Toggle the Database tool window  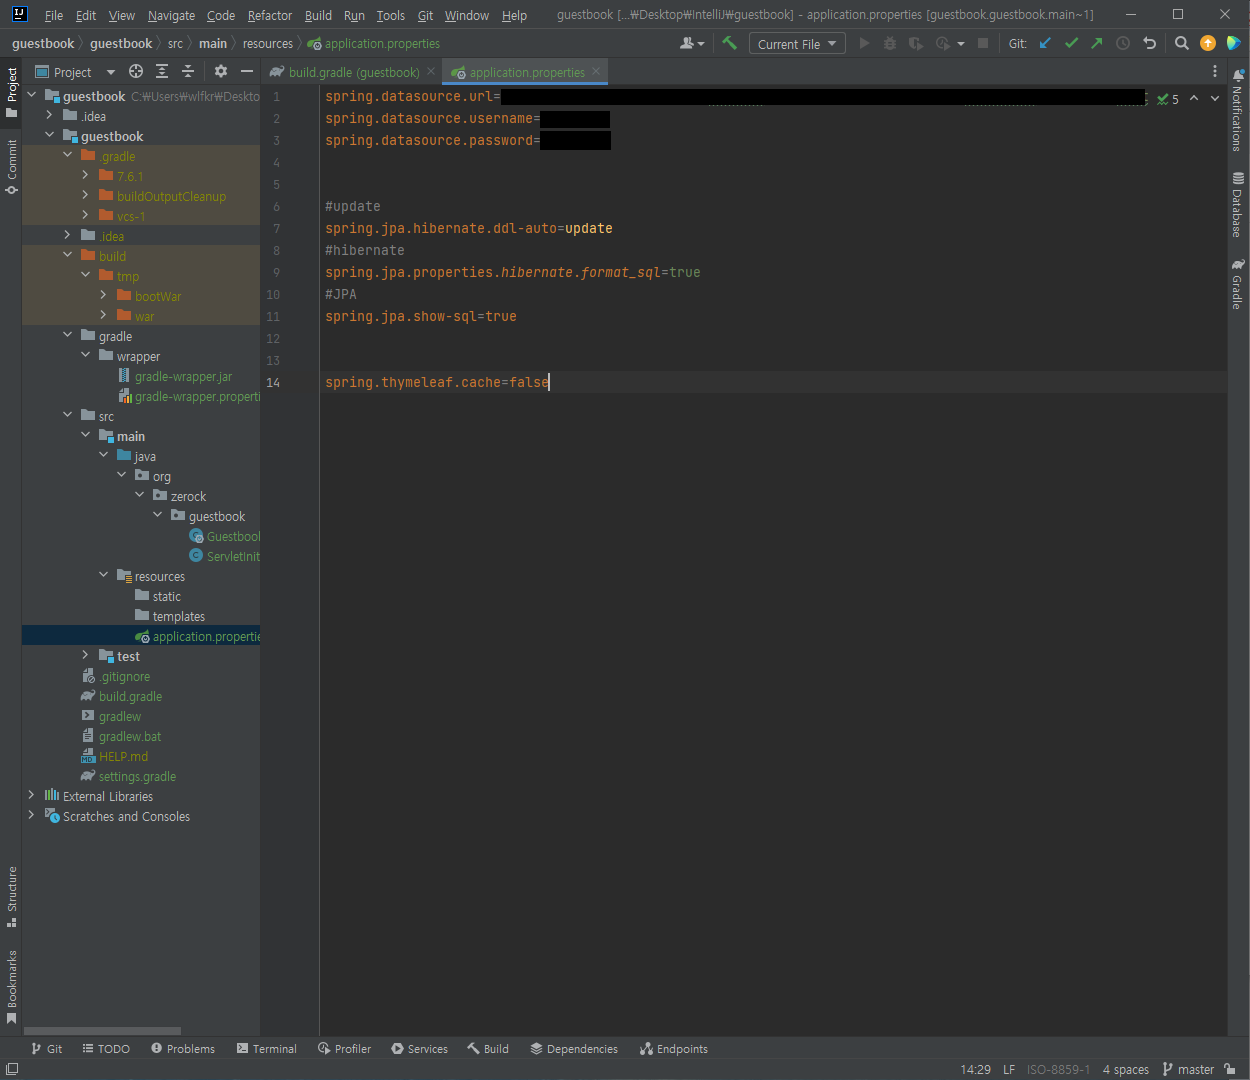coord(1238,205)
